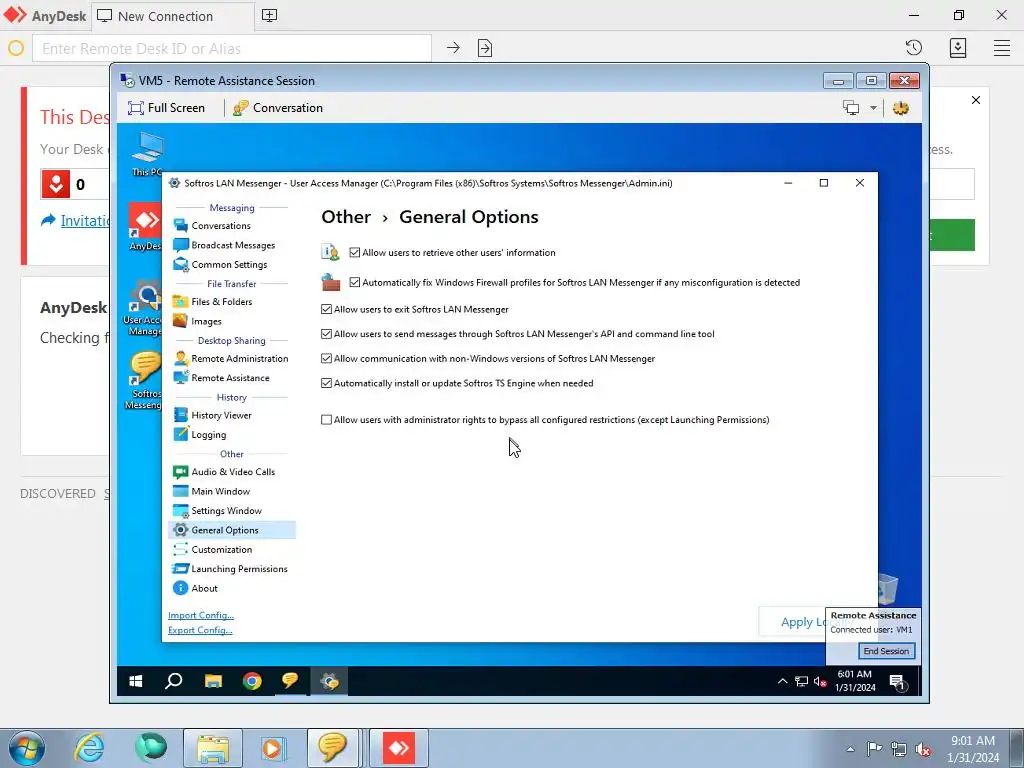Open remote File Explorer taskbar icon
Screen dimensions: 1024x768
coord(213,682)
